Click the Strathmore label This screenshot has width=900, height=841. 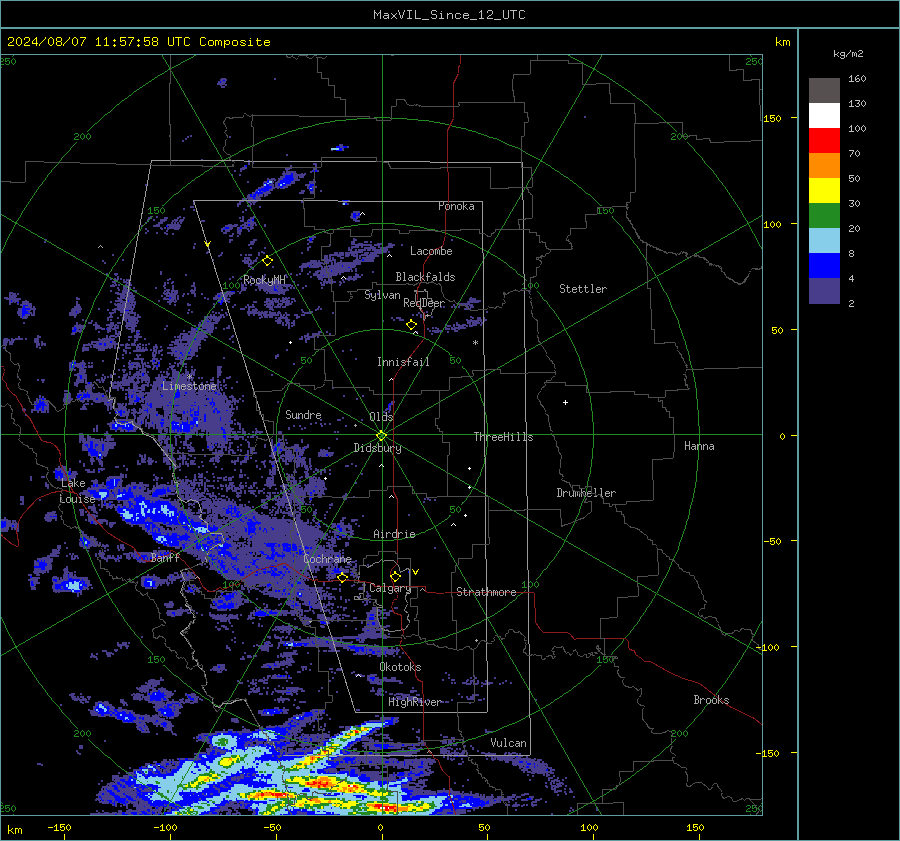pyautogui.click(x=486, y=592)
